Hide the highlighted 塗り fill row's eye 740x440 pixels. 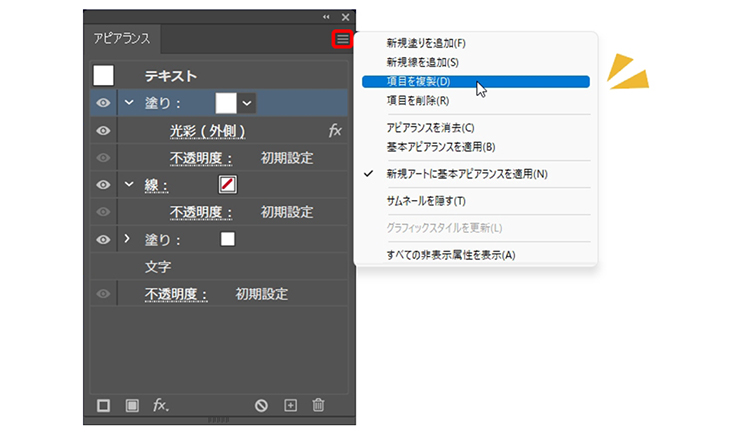(x=103, y=102)
